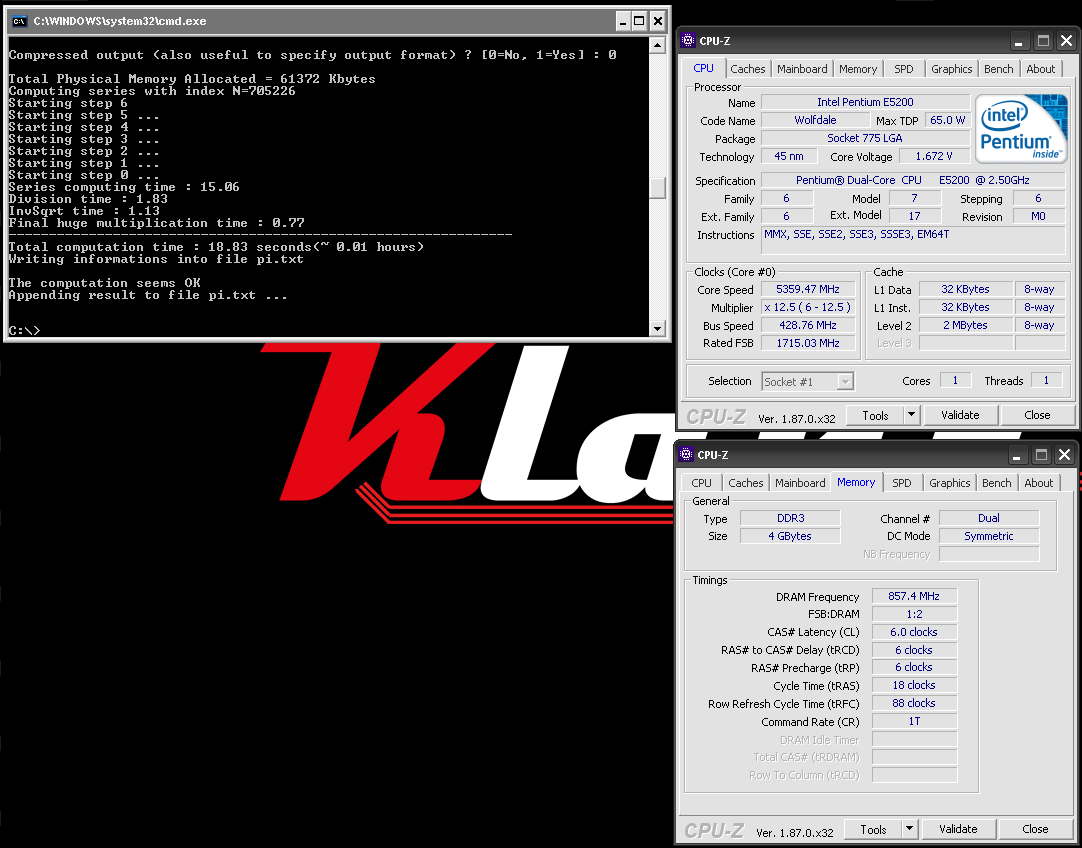Maximize the cmd.exe window
1082x848 pixels.
tap(640, 21)
